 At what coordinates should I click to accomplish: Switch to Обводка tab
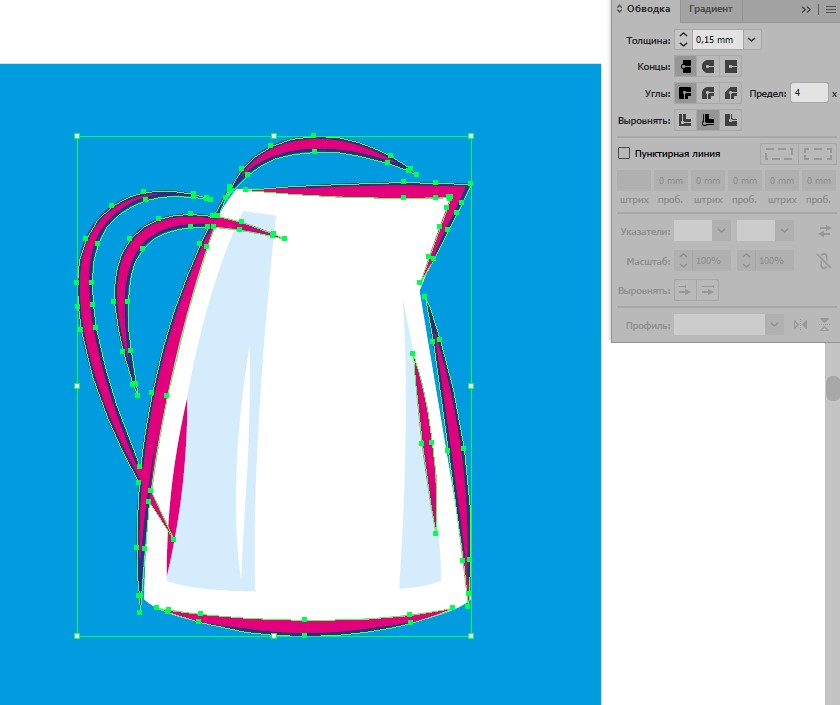pyautogui.click(x=648, y=9)
